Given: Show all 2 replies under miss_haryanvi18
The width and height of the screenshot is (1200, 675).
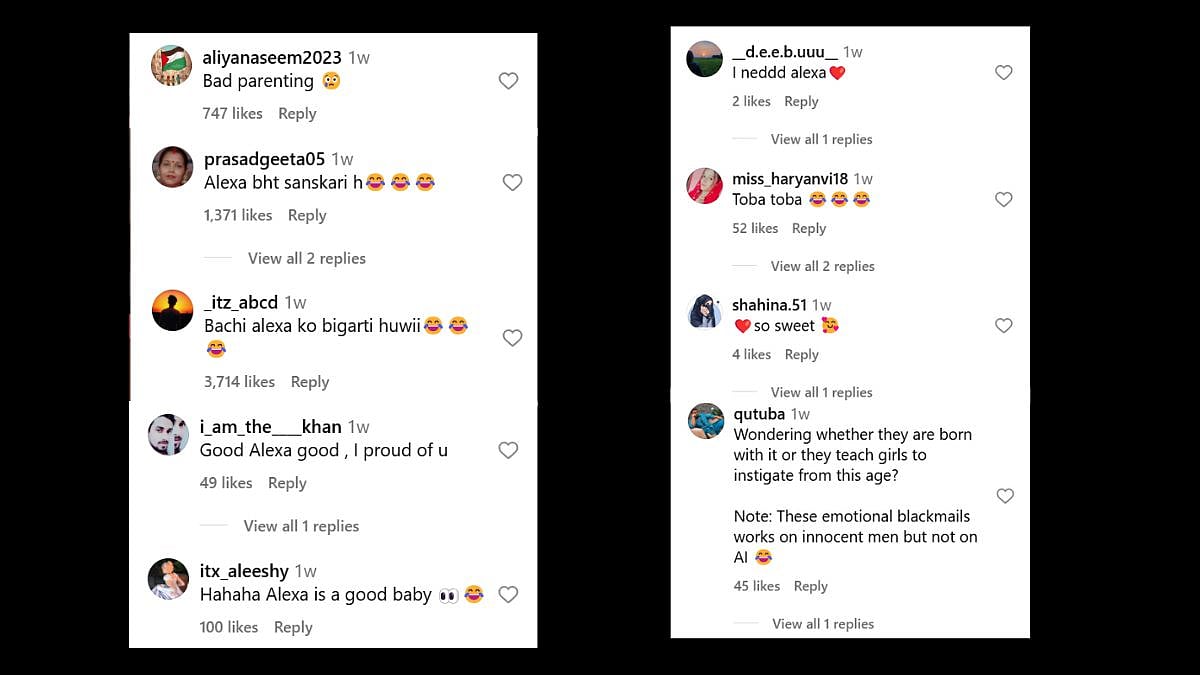Looking at the screenshot, I should coord(822,266).
